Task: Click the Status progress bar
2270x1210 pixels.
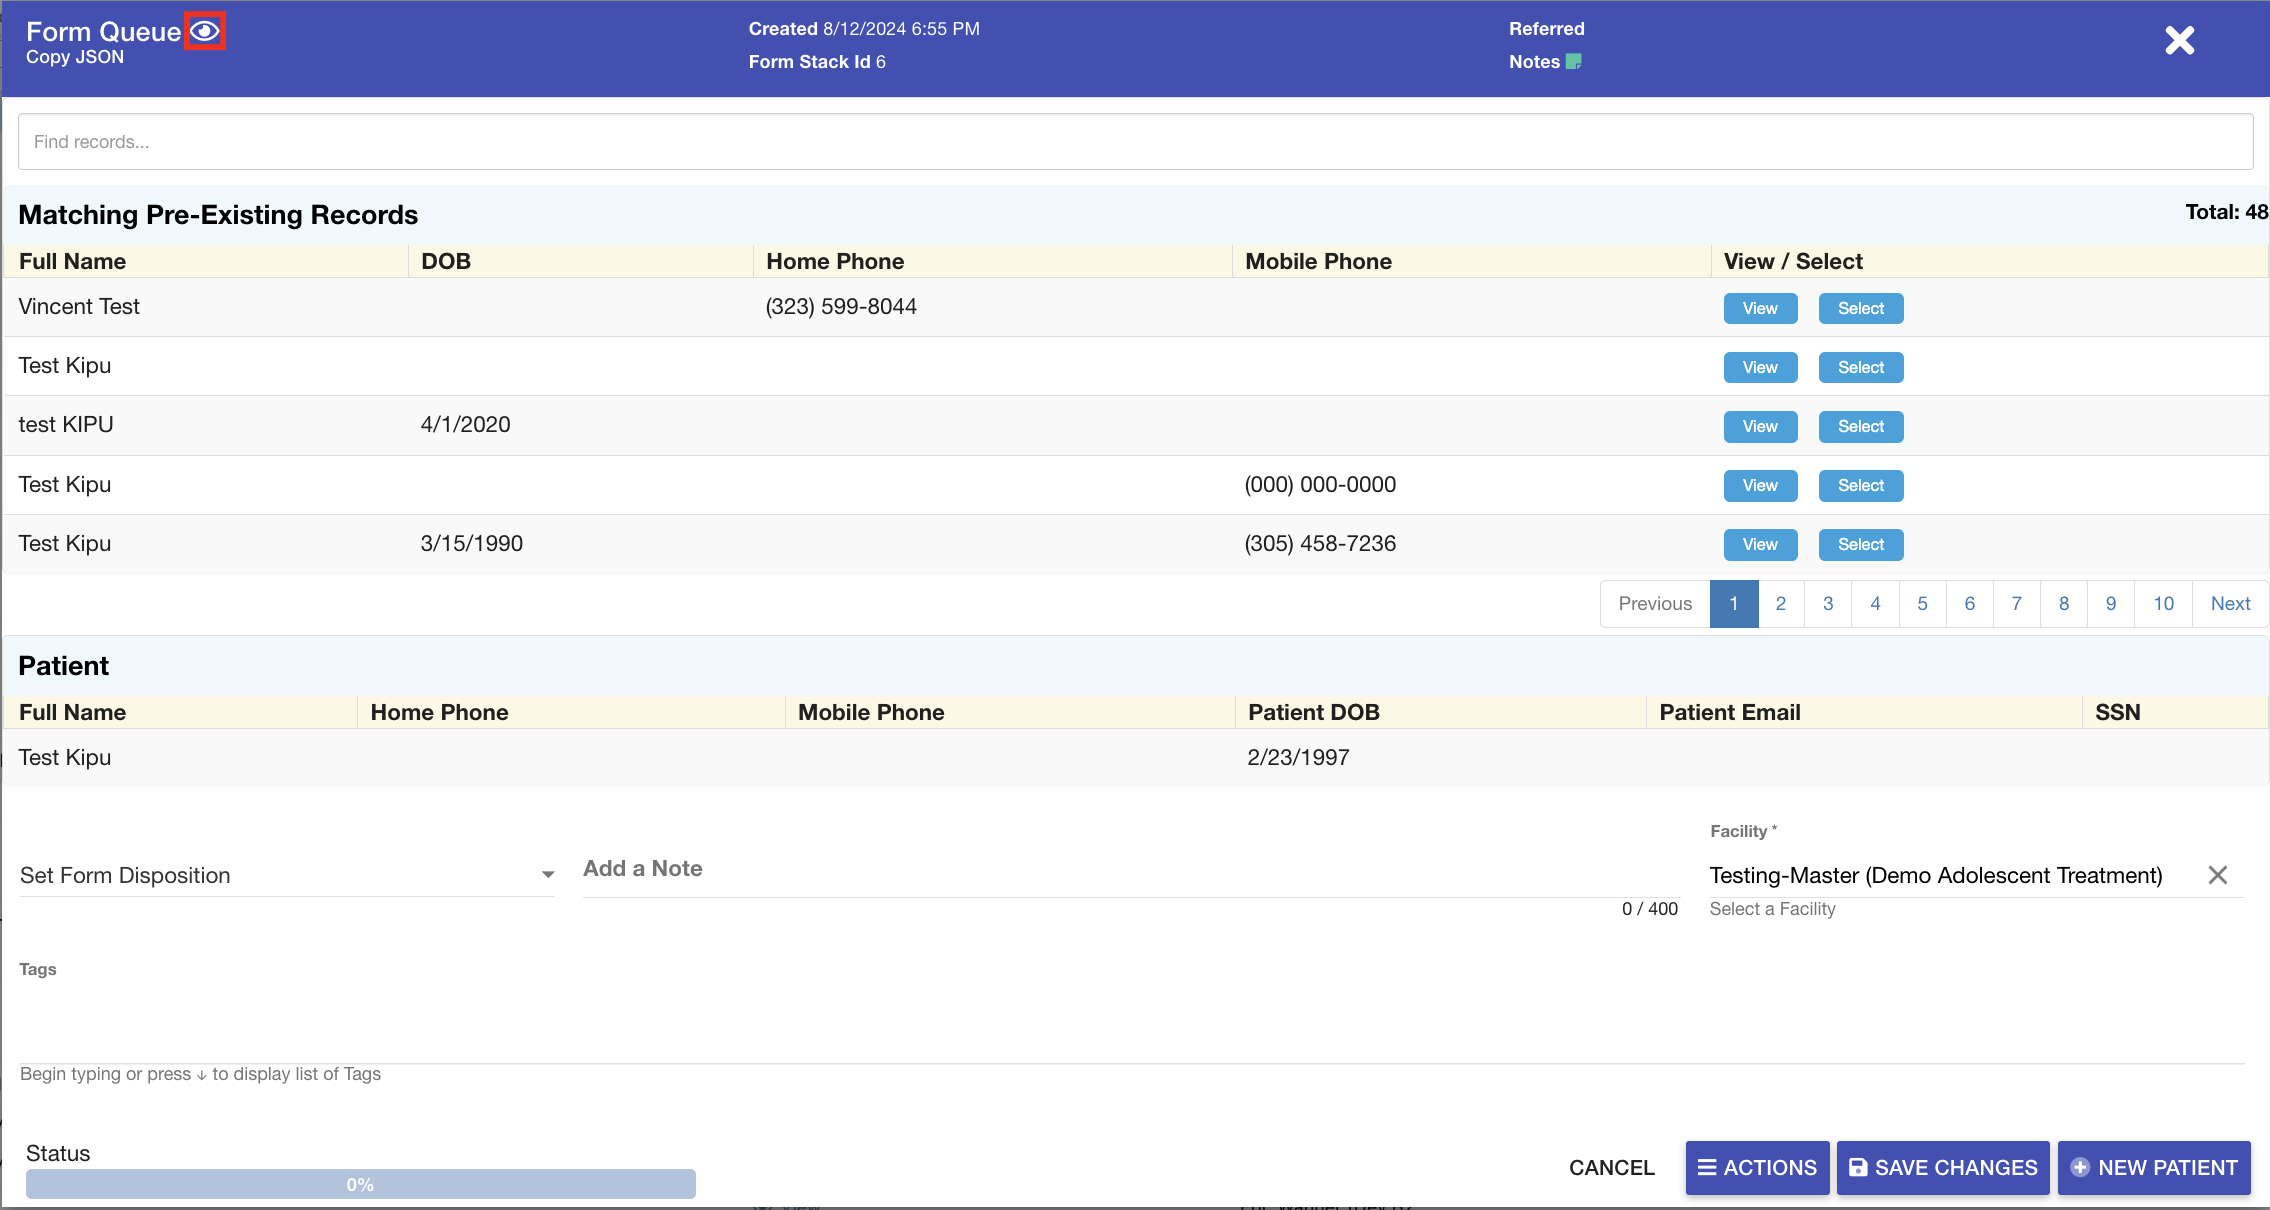Action: point(360,1184)
